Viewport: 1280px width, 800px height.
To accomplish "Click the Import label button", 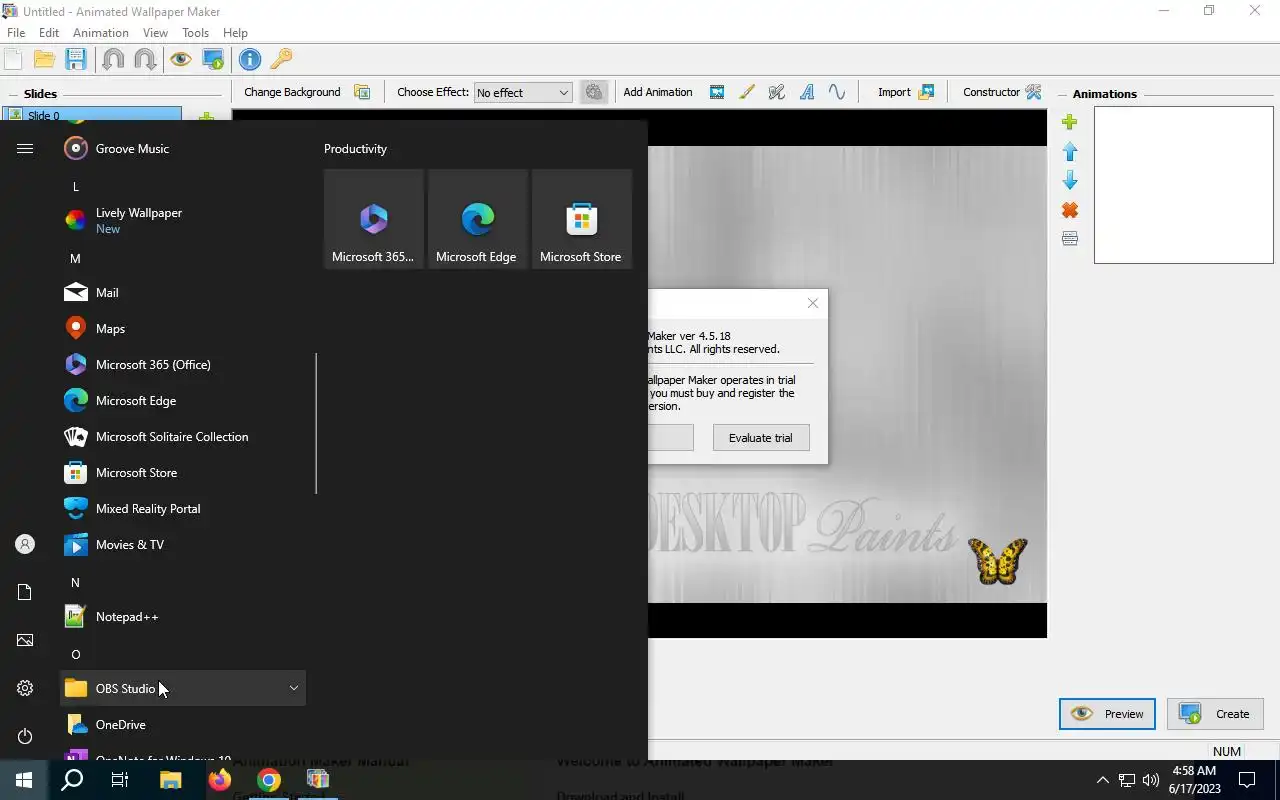I will (894, 92).
